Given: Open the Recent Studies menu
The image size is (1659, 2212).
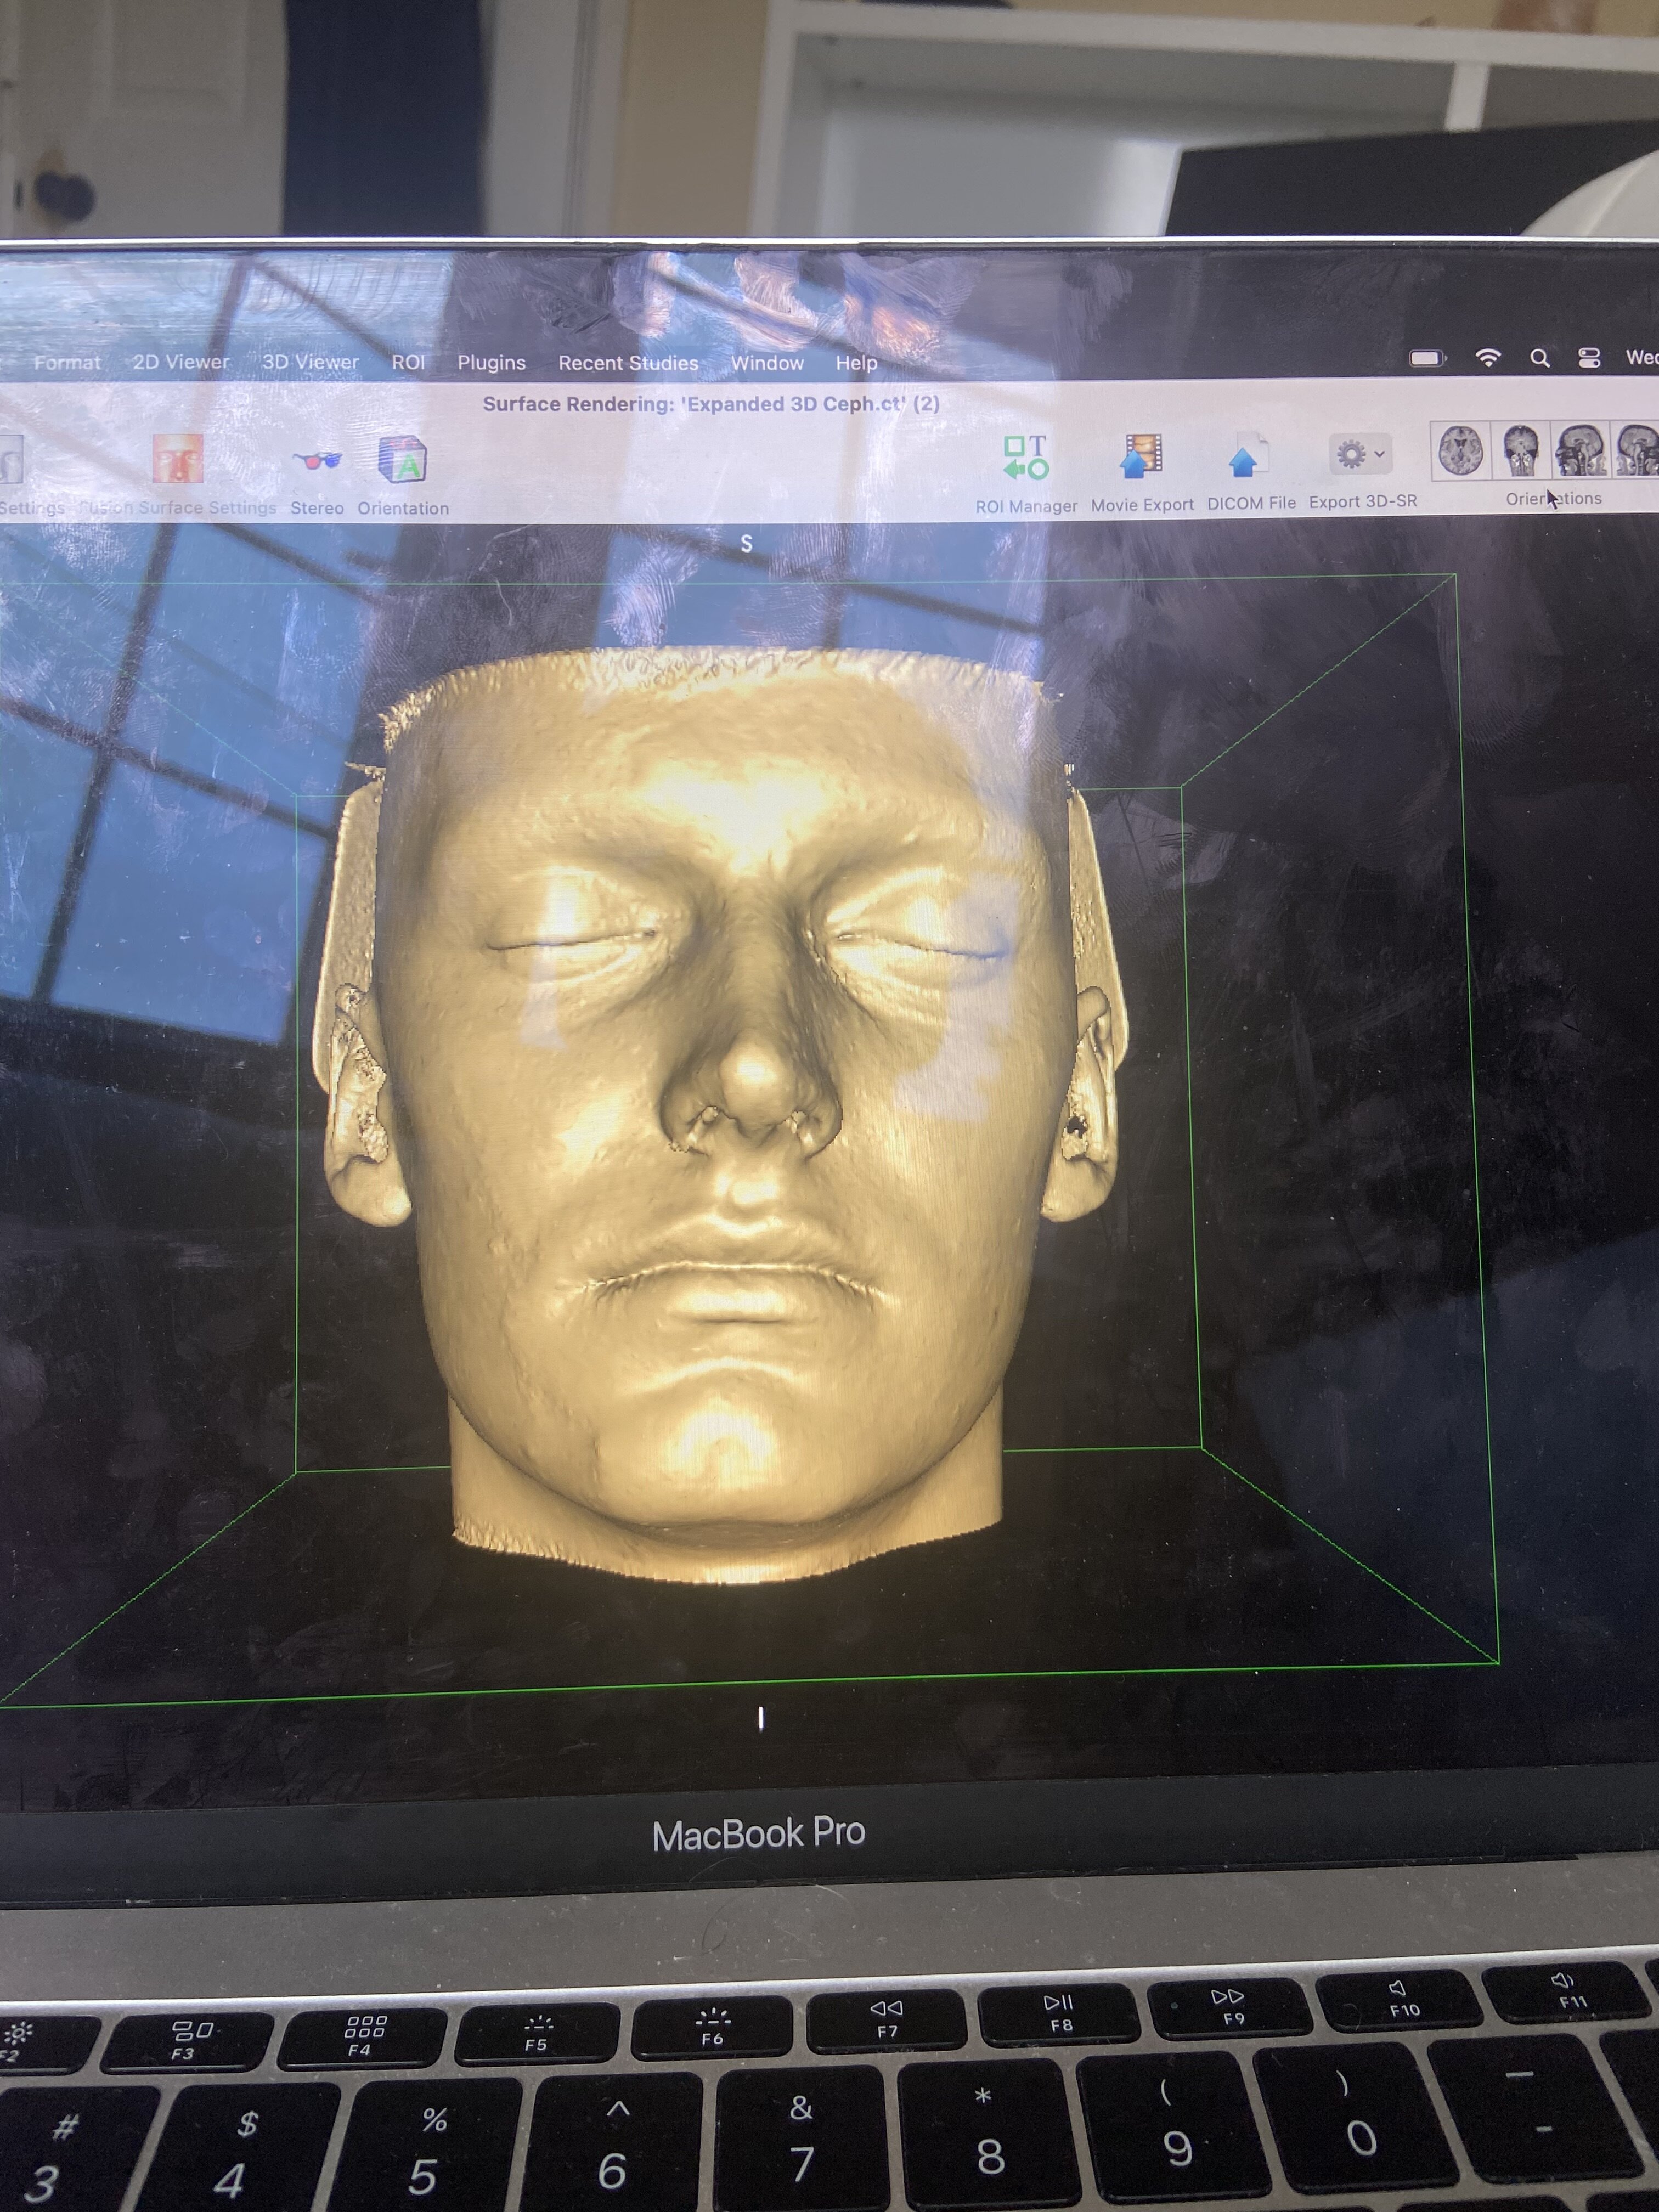Looking at the screenshot, I should (x=628, y=363).
